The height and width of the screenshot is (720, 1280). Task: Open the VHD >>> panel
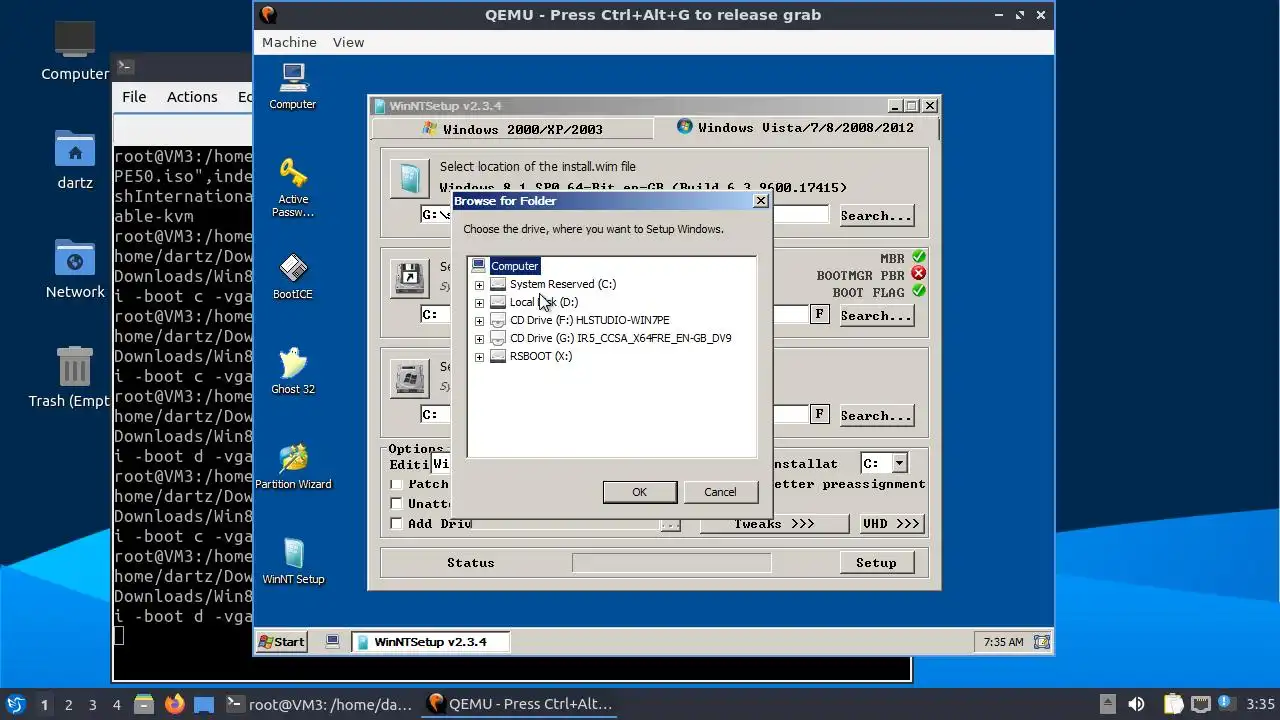(891, 524)
